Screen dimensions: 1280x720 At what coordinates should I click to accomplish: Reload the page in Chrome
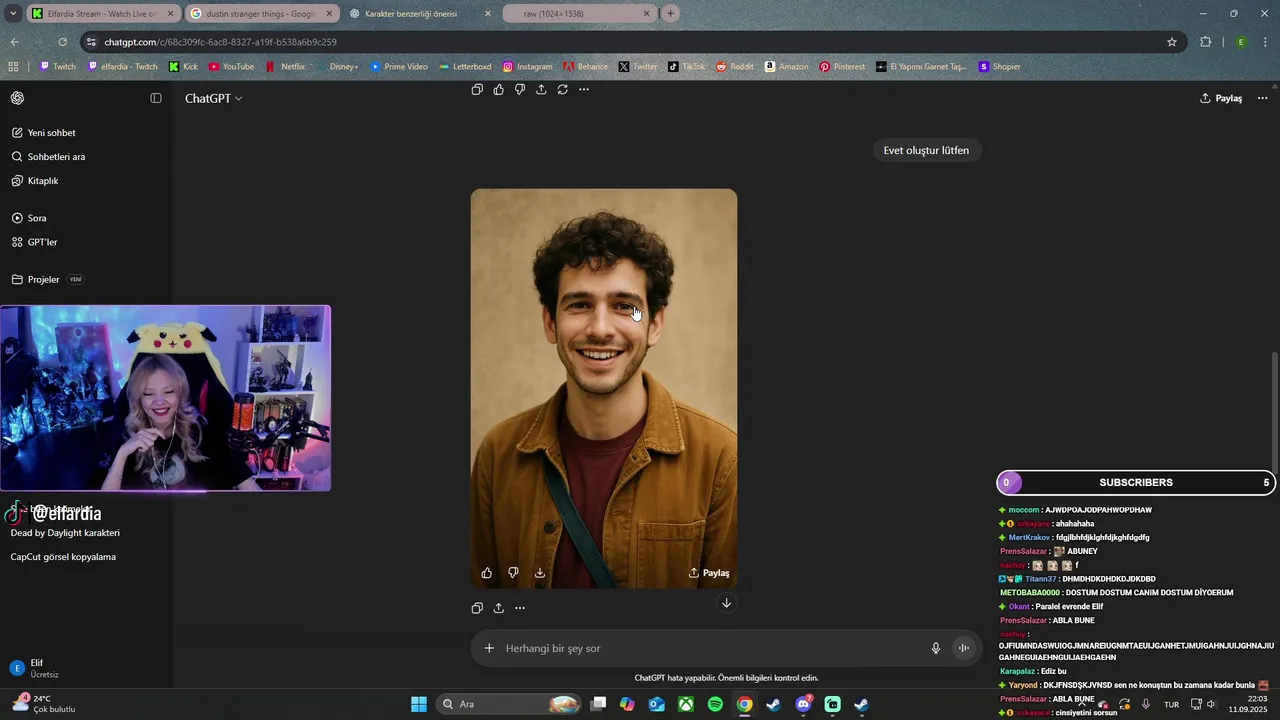coord(63,42)
